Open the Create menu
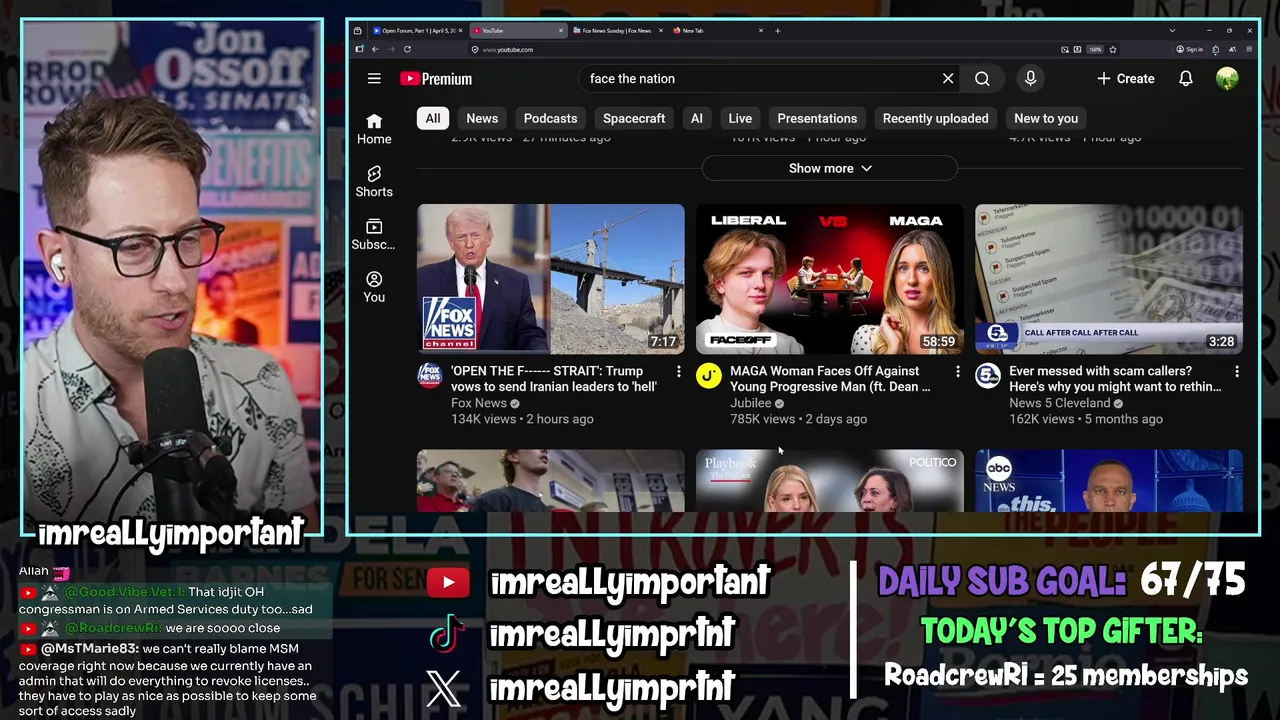1280x720 pixels. point(1125,79)
